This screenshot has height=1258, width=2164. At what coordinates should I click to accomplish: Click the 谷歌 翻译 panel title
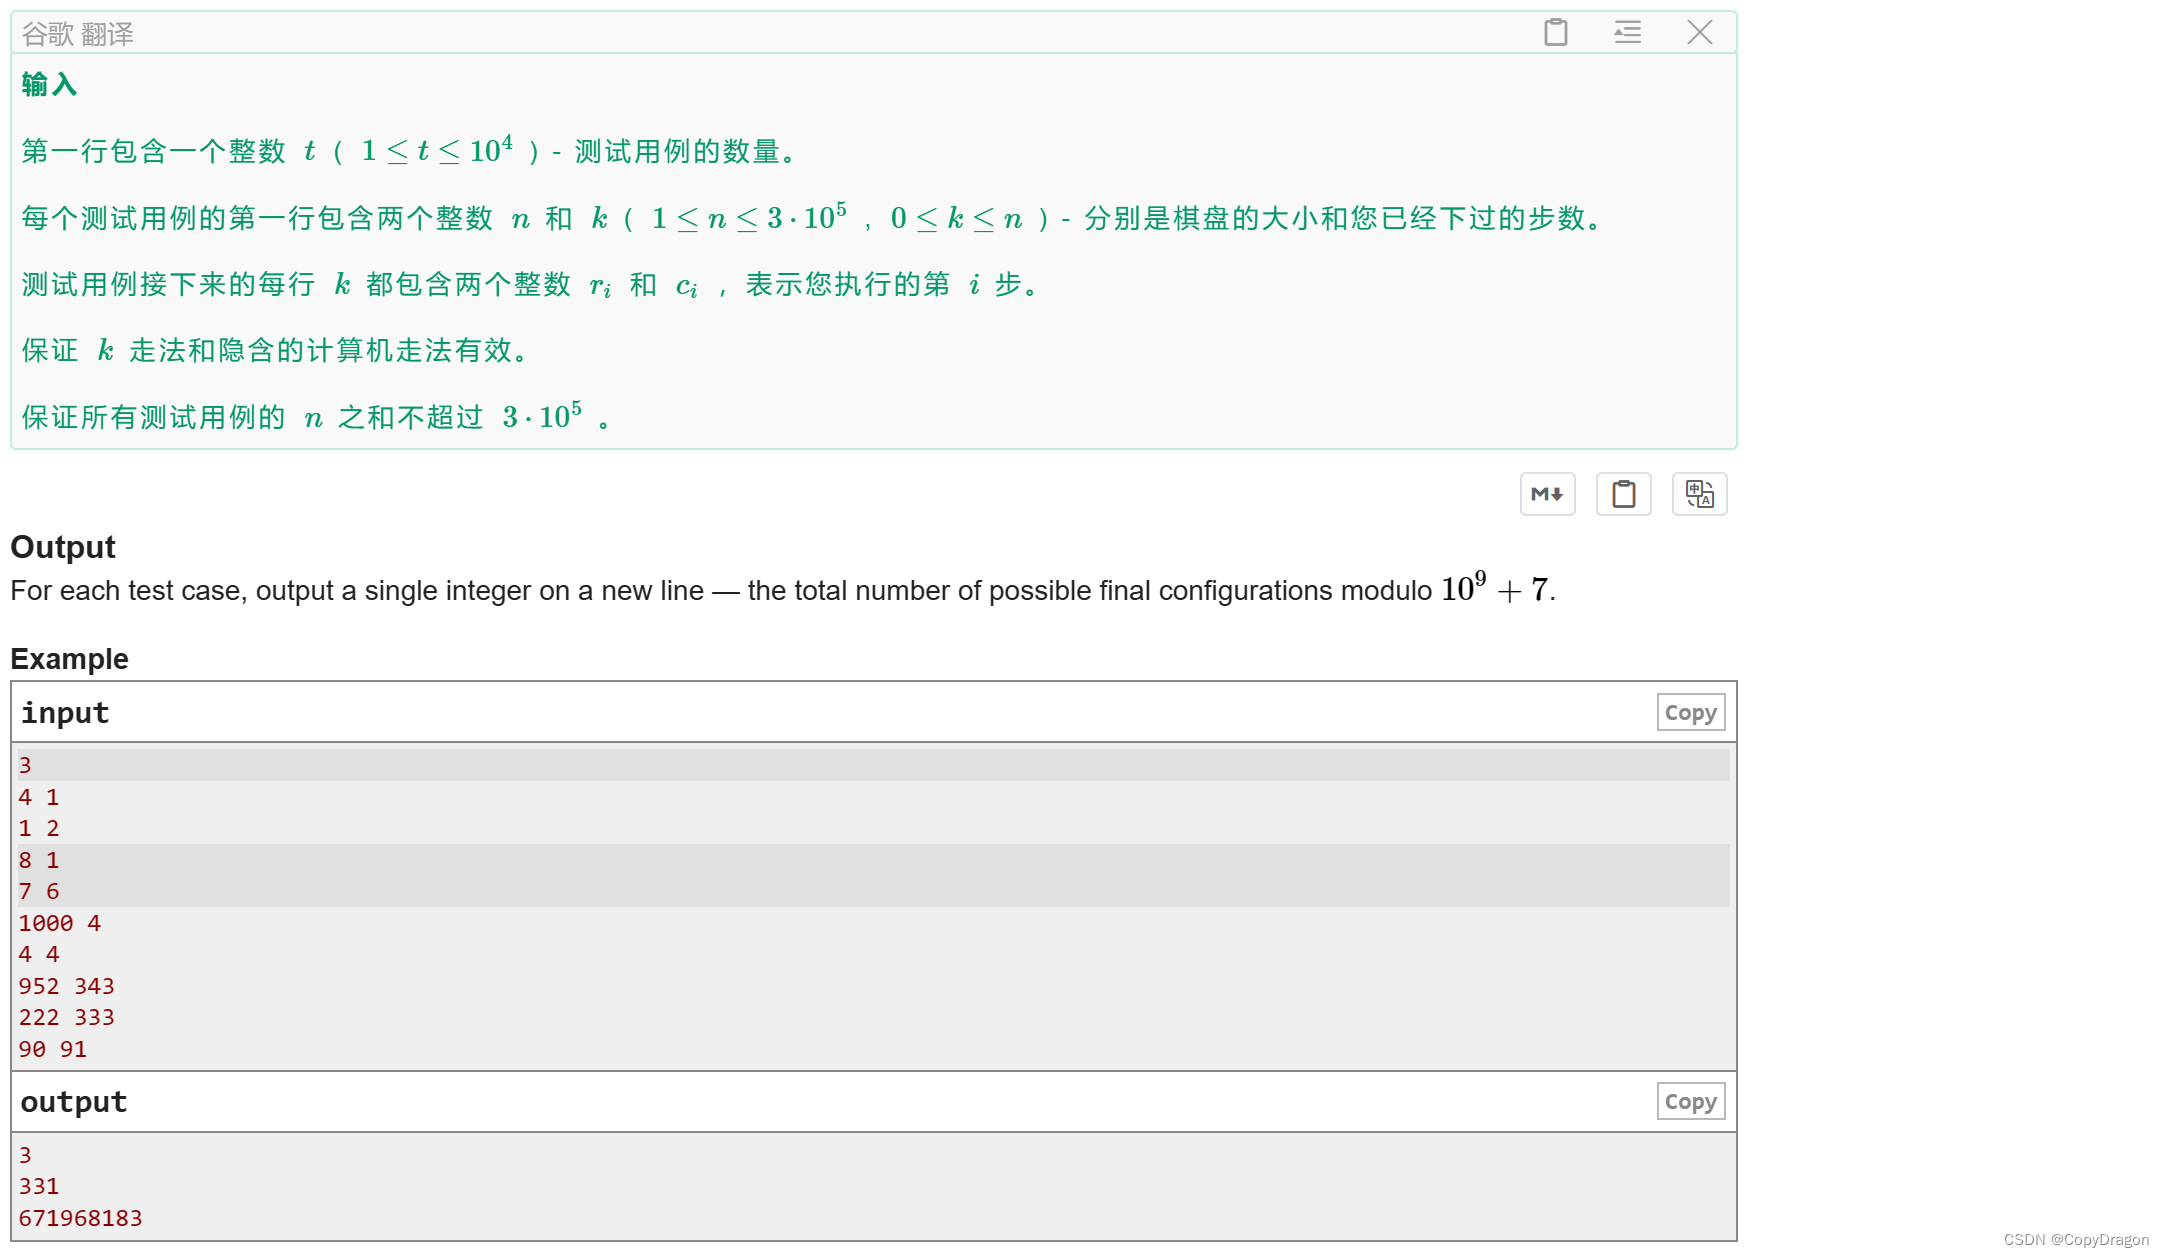pos(78,35)
